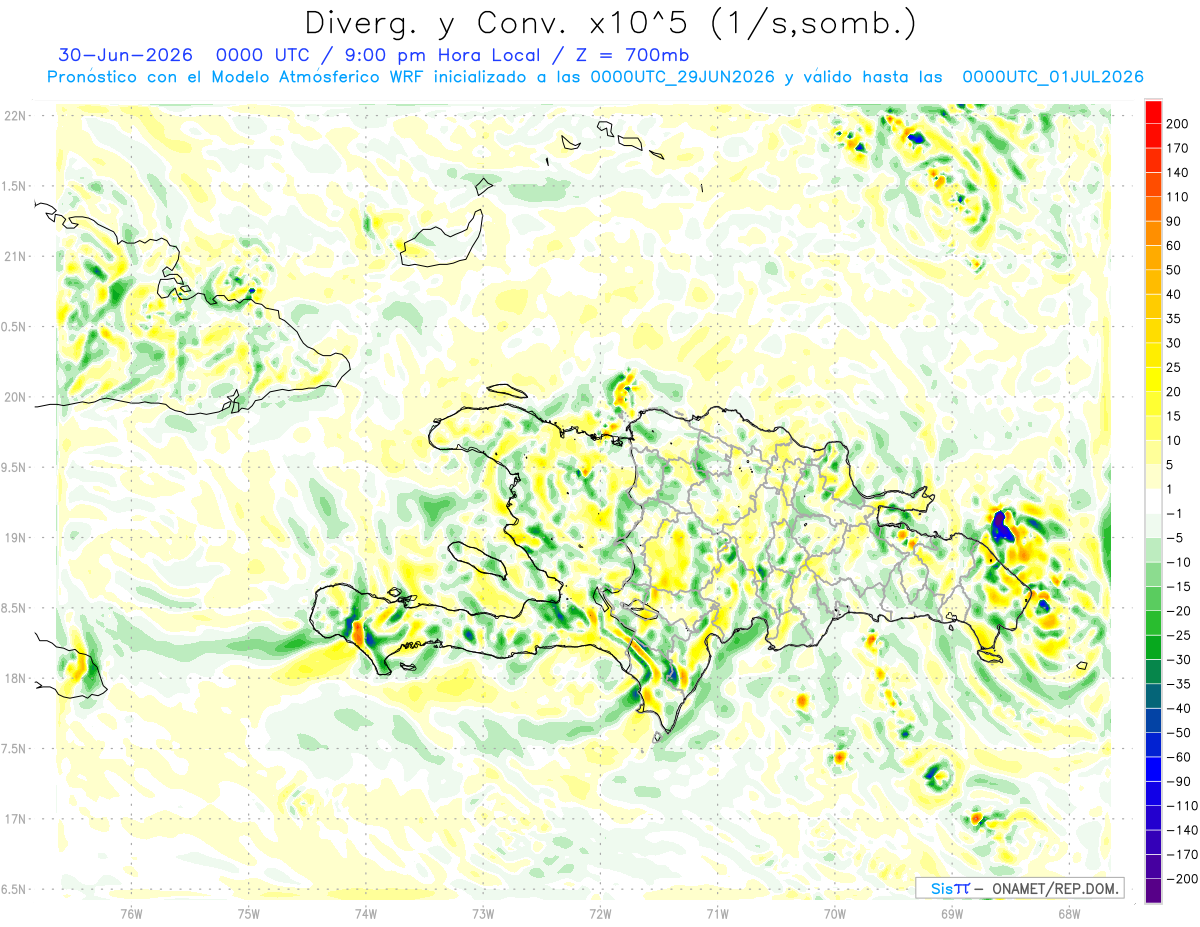Viewport: 1200px width, 927px height.
Task: Click the '17N' latitude label
Action: (x=16, y=819)
